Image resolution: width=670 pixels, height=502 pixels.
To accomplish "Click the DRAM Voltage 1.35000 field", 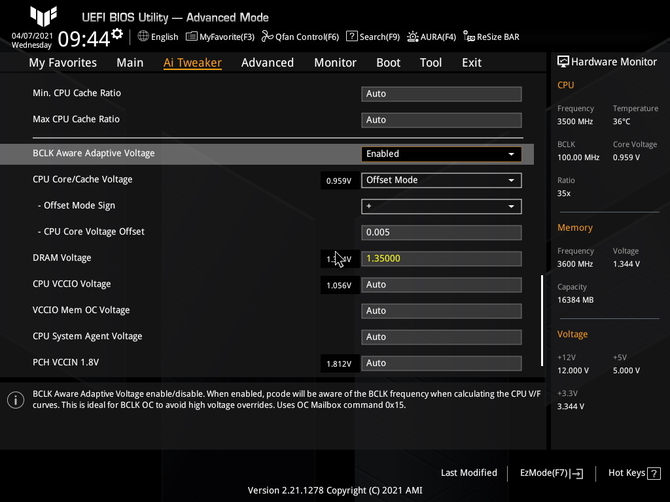I will click(x=441, y=258).
